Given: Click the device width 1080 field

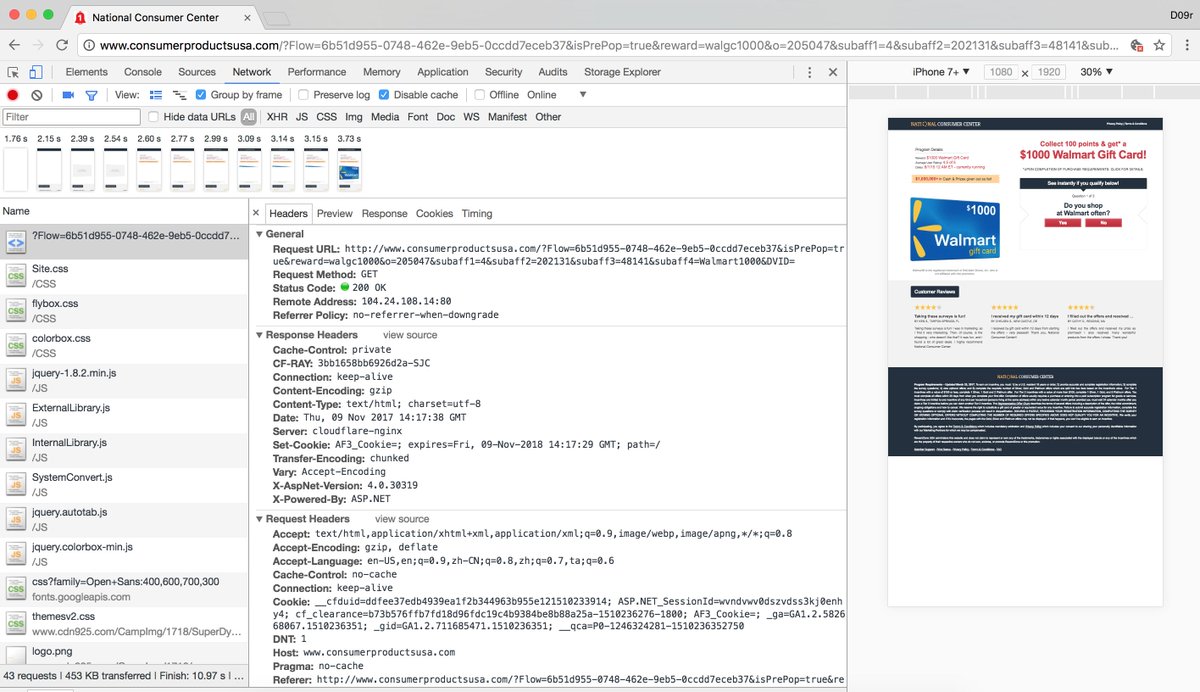Looking at the screenshot, I should coord(1000,72).
